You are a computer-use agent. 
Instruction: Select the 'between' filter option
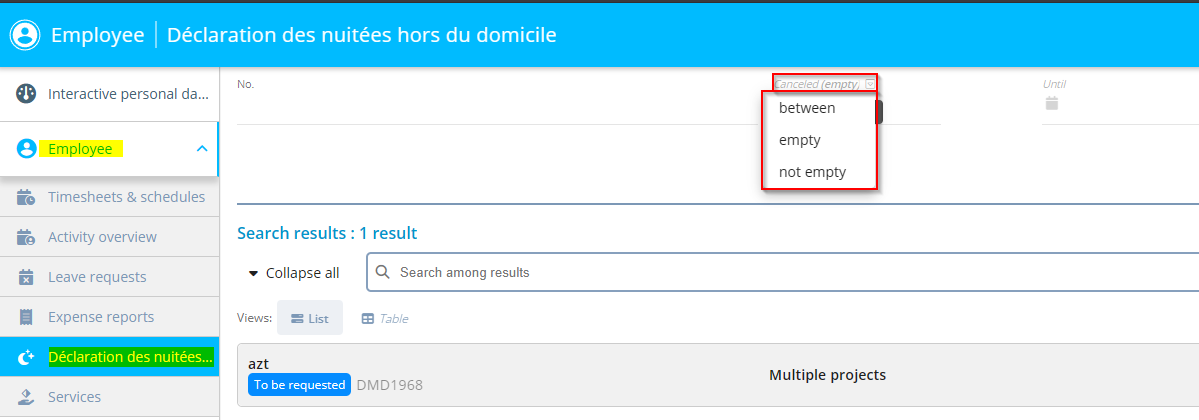click(x=807, y=108)
